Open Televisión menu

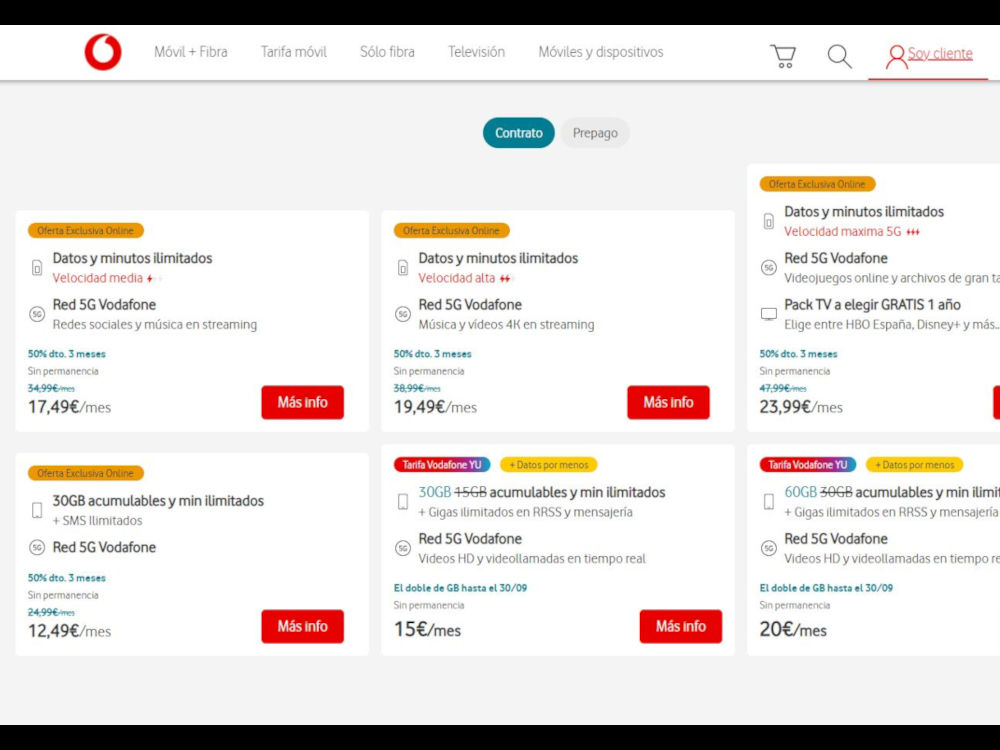tap(476, 52)
